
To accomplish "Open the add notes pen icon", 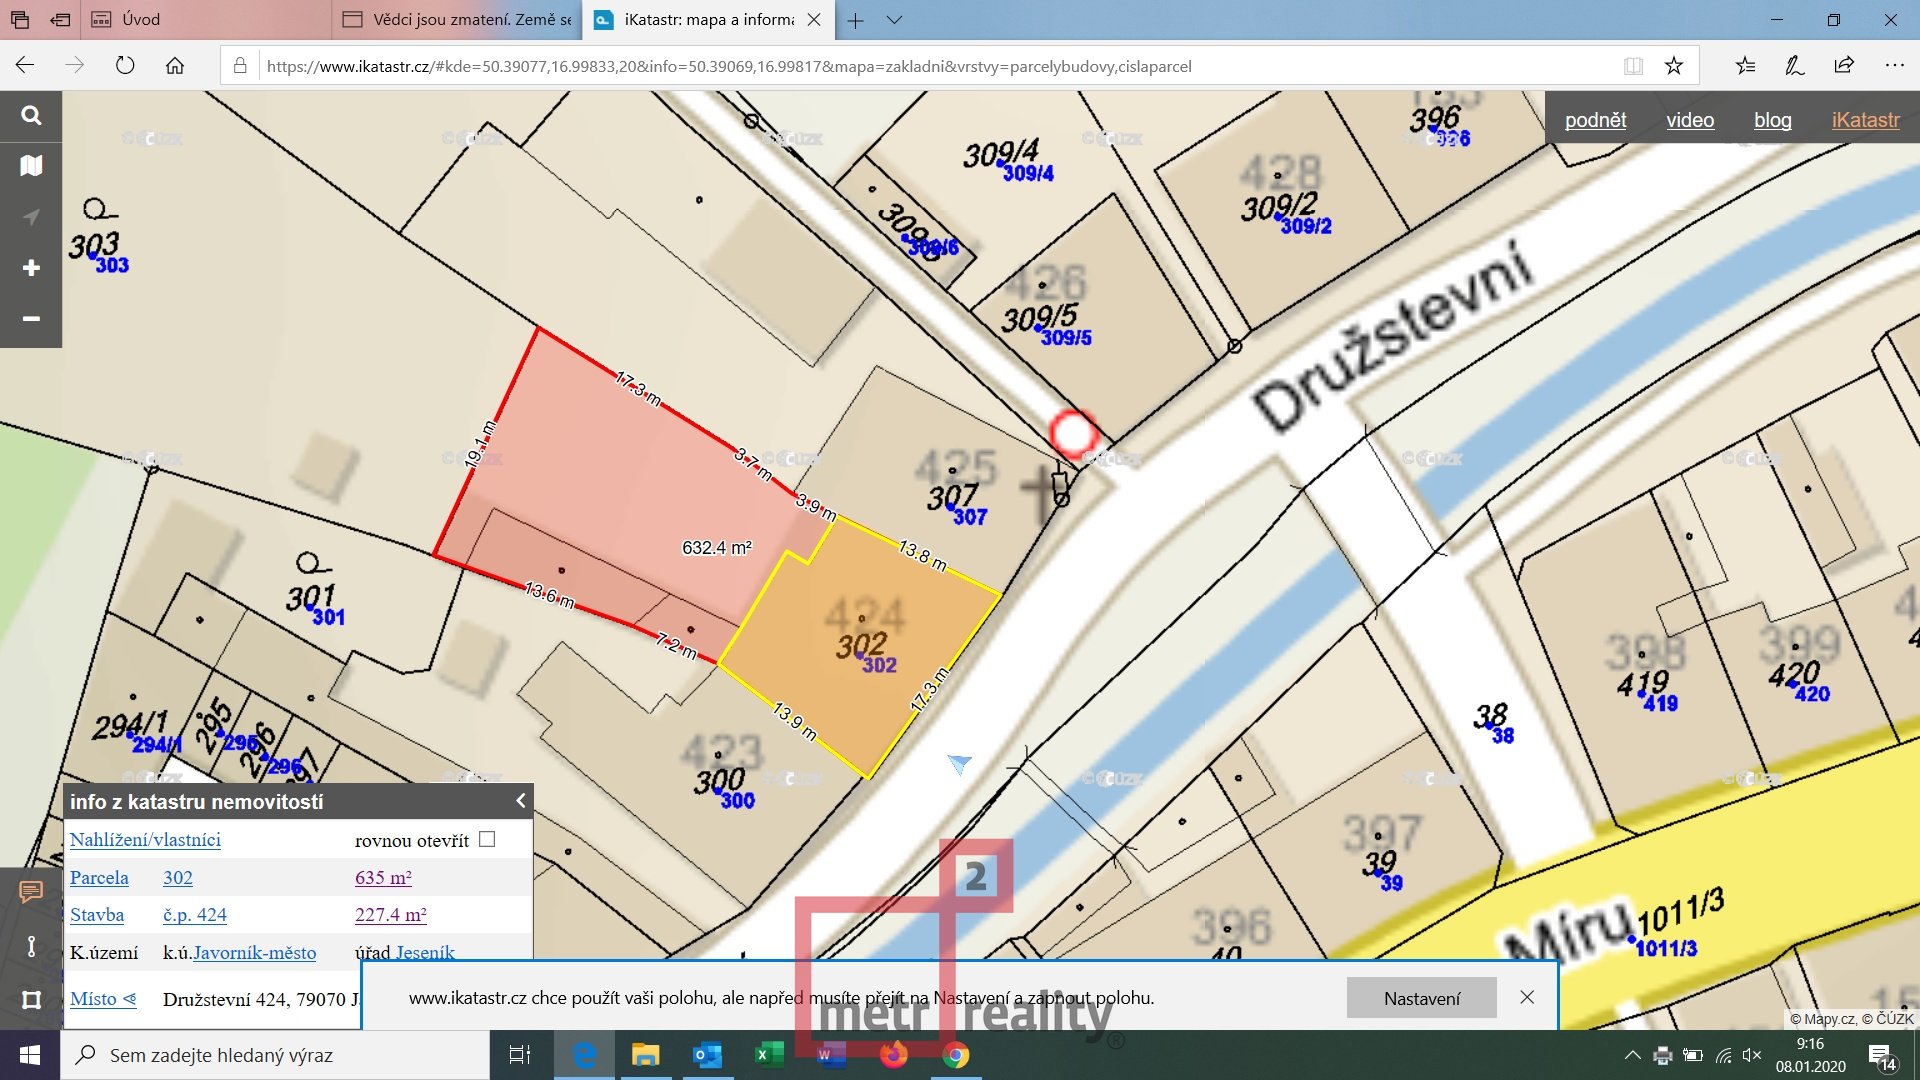I will pyautogui.click(x=1795, y=66).
